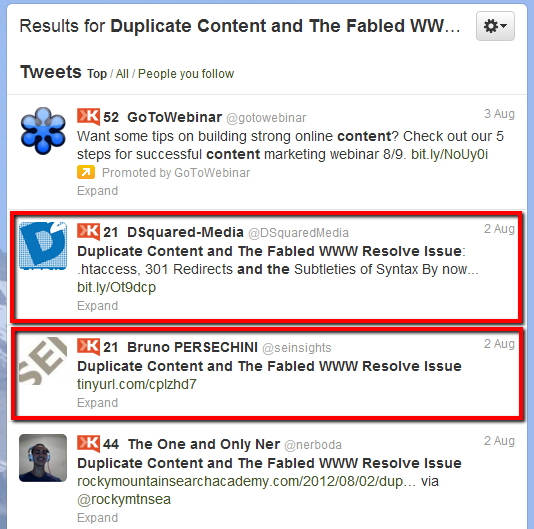This screenshot has height=529, width=534.
Task: Click the orange Promoted arrow icon
Action: click(86, 172)
